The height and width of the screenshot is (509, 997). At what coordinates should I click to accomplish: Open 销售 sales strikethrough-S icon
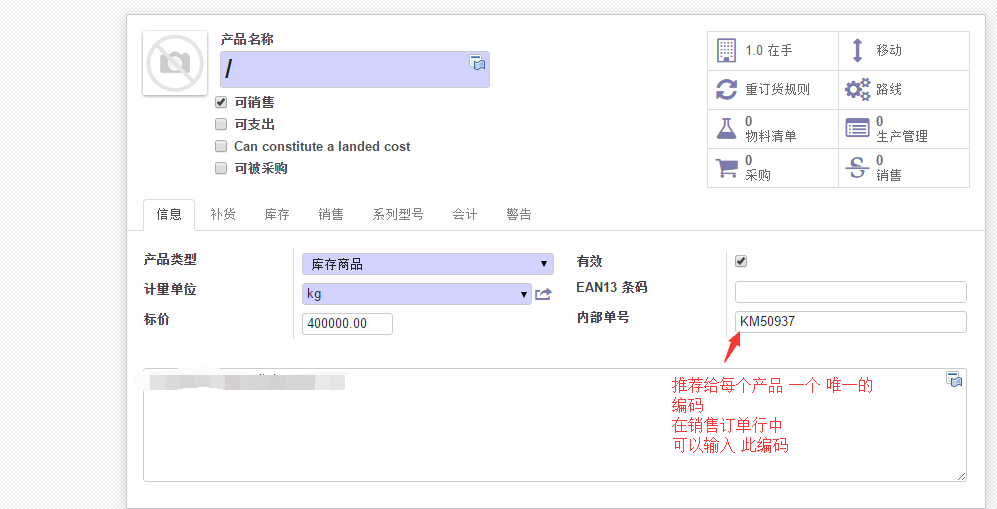click(x=857, y=167)
